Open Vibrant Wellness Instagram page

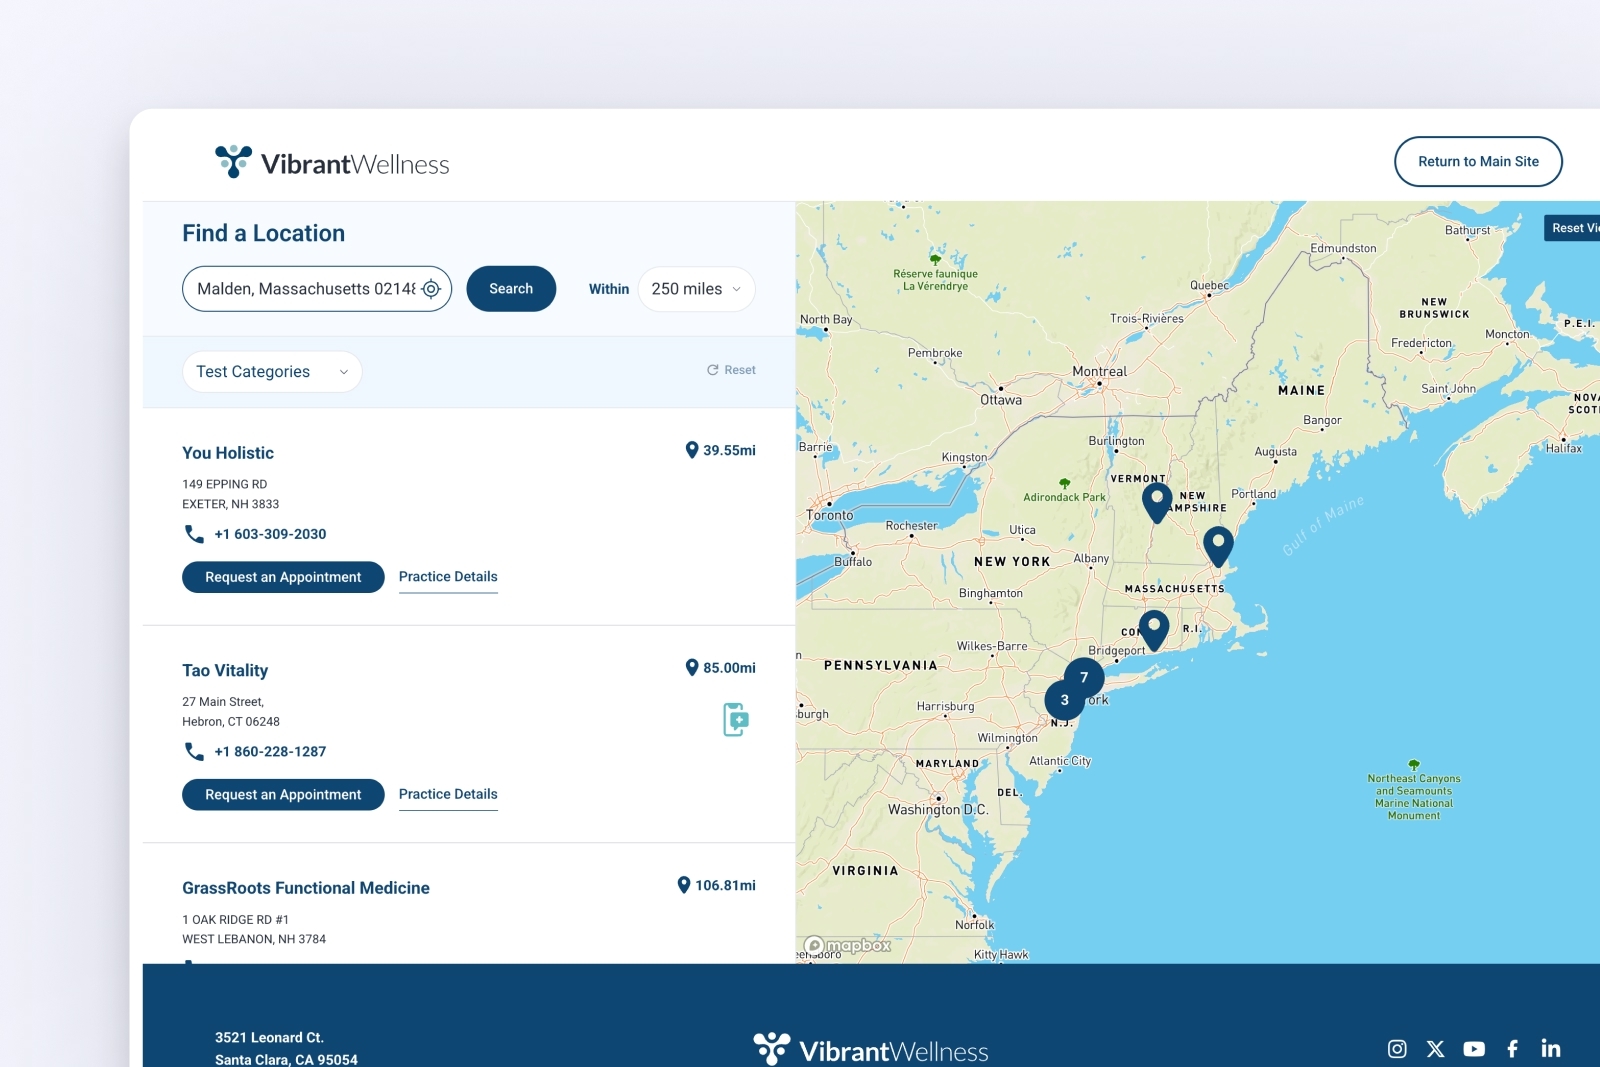click(x=1397, y=1048)
